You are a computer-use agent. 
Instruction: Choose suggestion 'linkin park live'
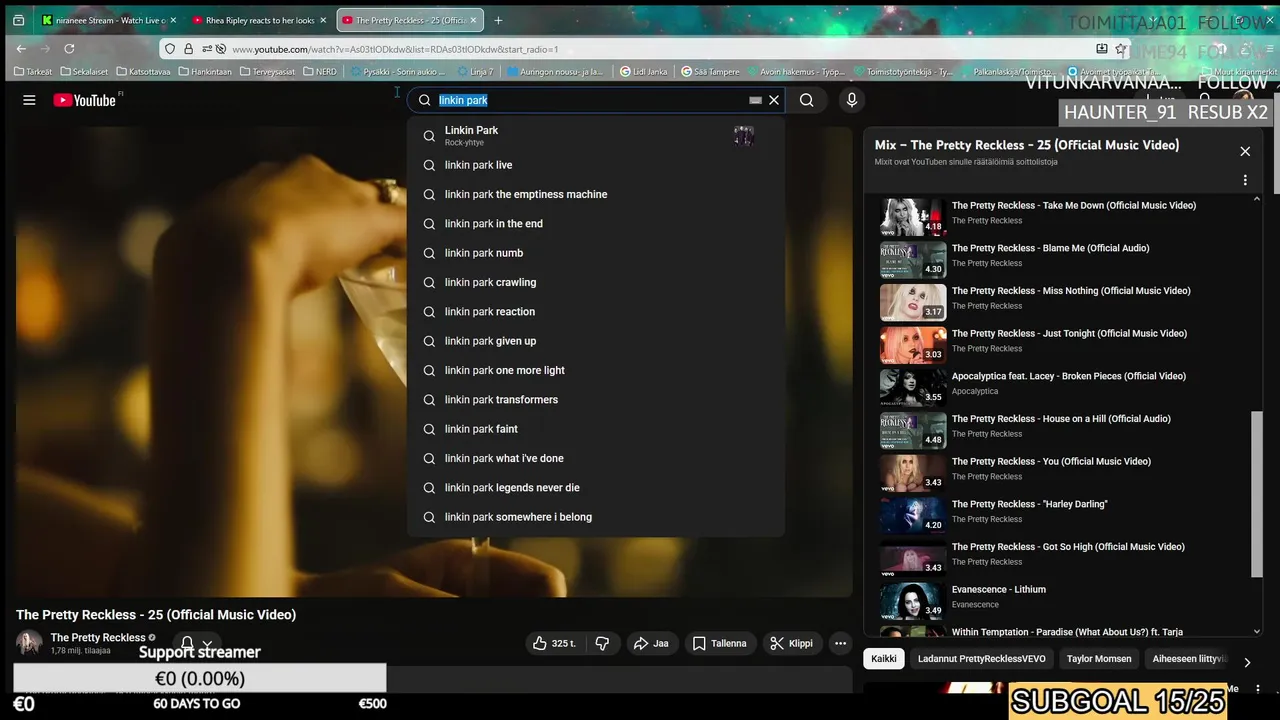point(596,165)
